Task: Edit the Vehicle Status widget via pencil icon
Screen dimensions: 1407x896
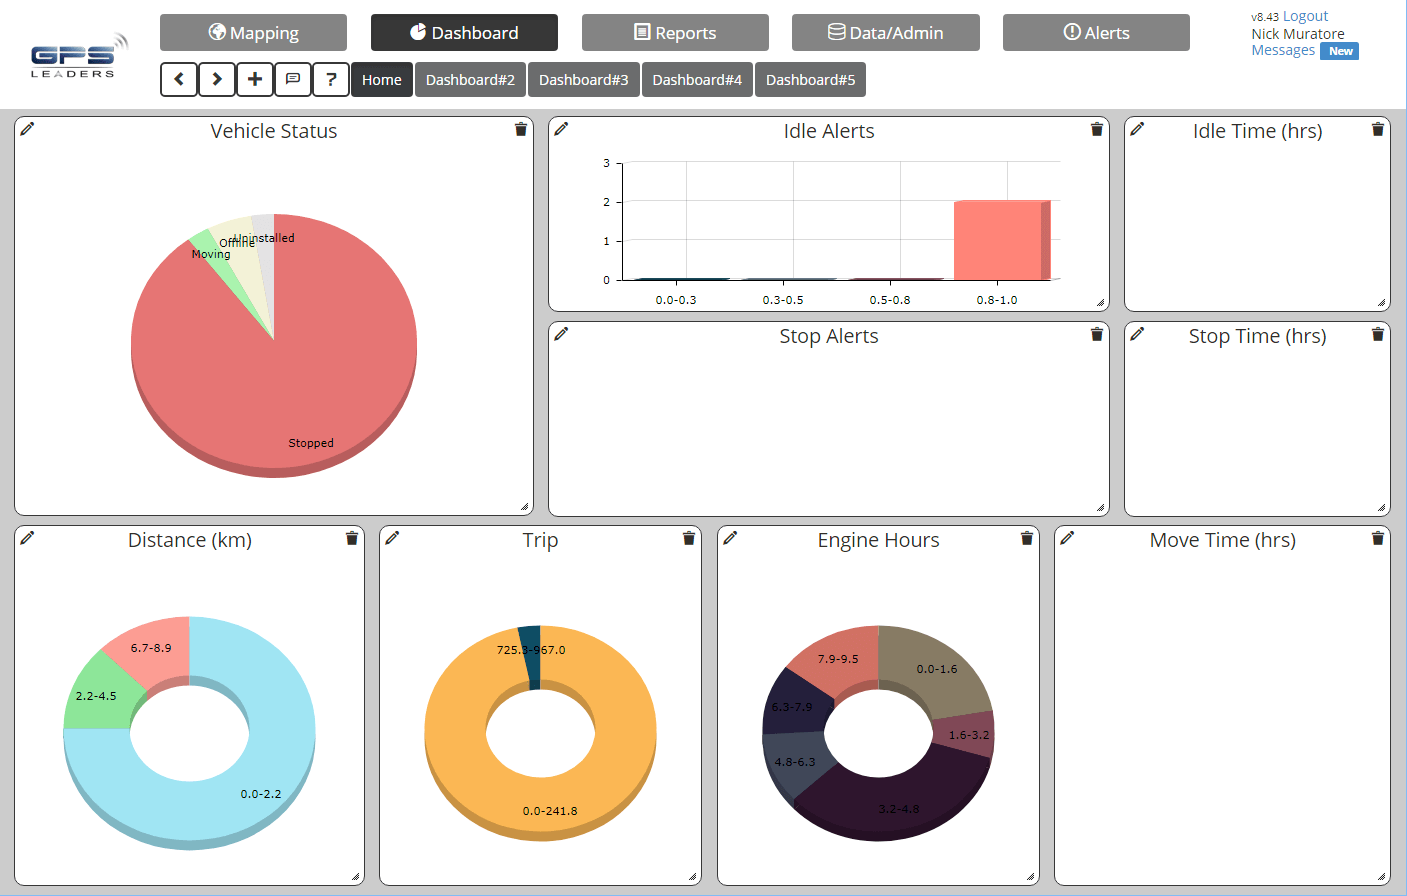Action: (x=27, y=128)
